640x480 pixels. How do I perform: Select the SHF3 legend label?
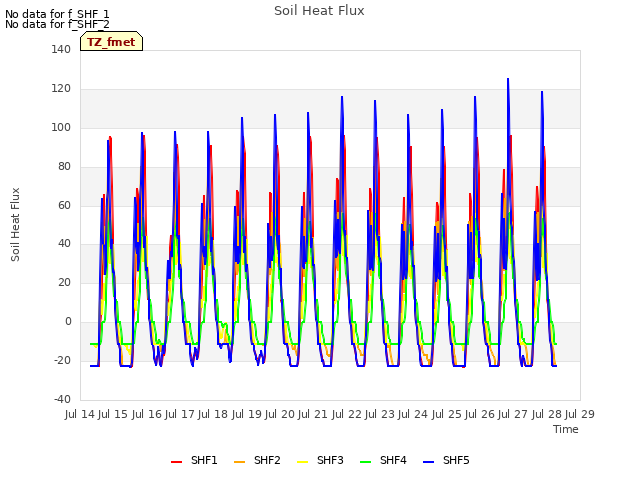click(x=330, y=460)
